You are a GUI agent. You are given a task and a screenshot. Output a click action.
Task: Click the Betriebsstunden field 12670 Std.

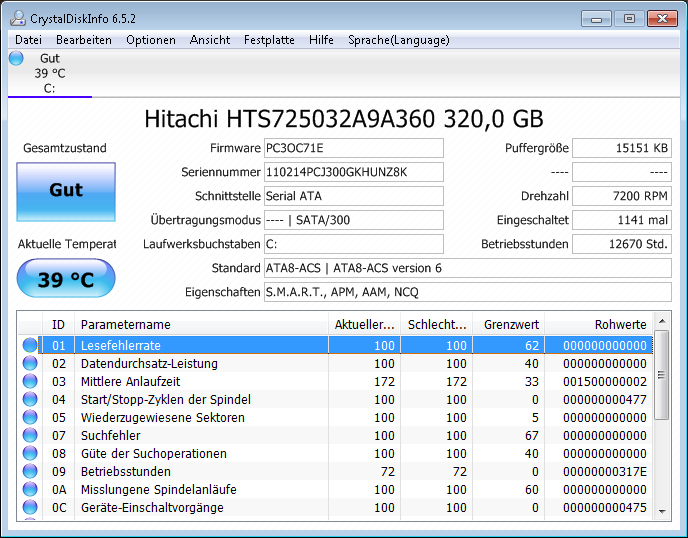pos(622,244)
